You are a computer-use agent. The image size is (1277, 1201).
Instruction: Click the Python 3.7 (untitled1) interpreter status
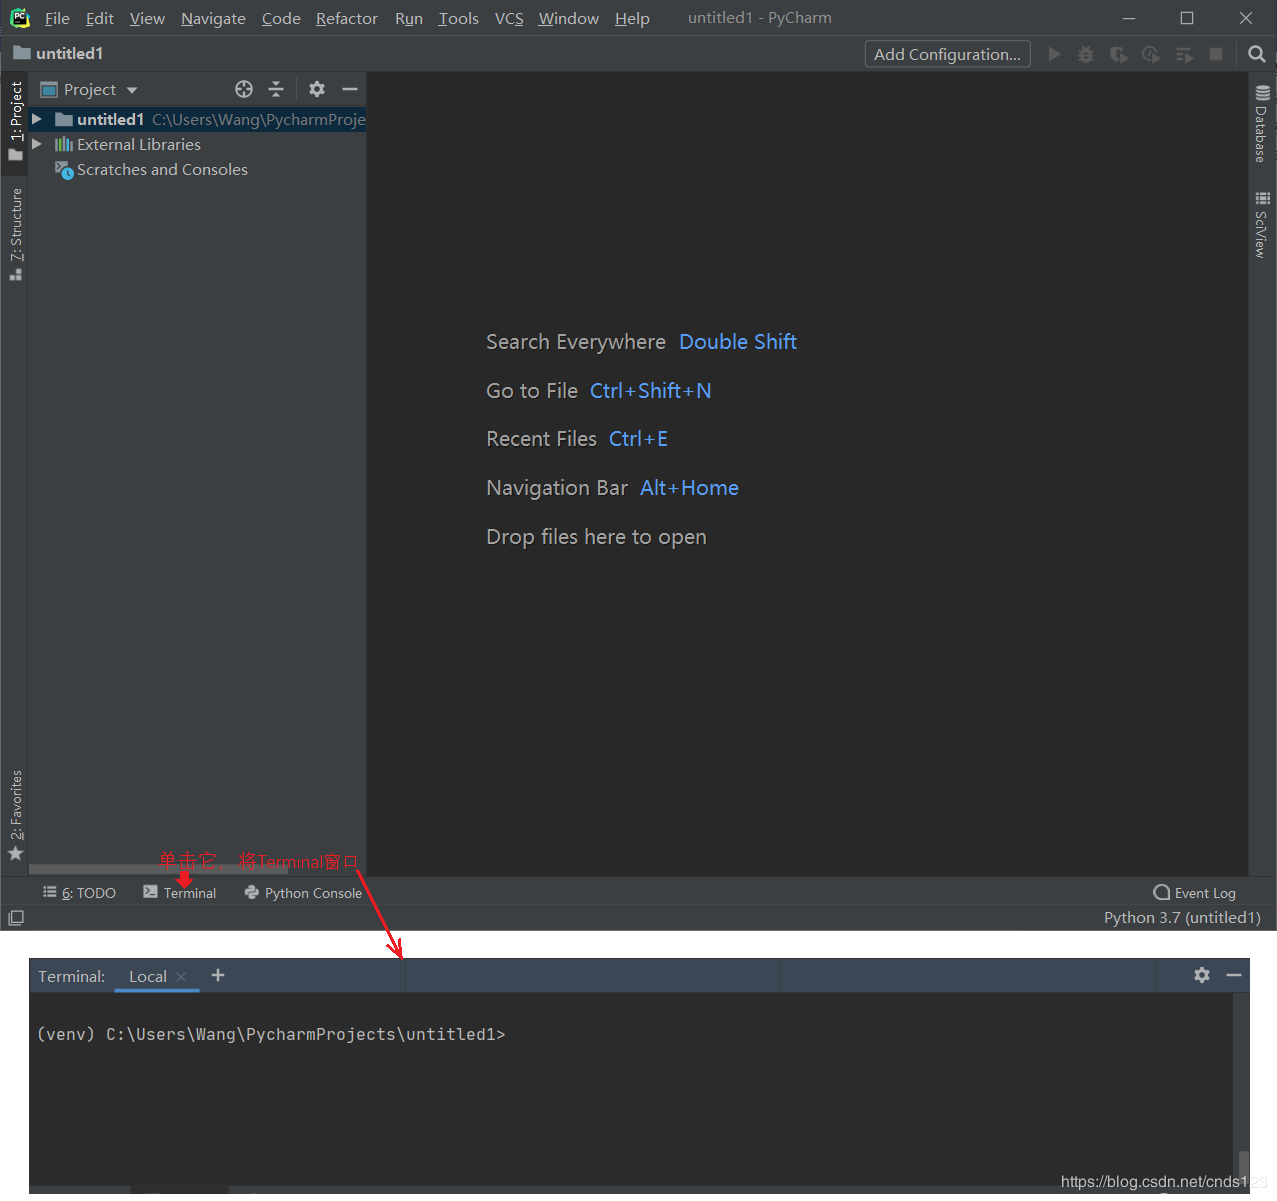coord(1182,918)
